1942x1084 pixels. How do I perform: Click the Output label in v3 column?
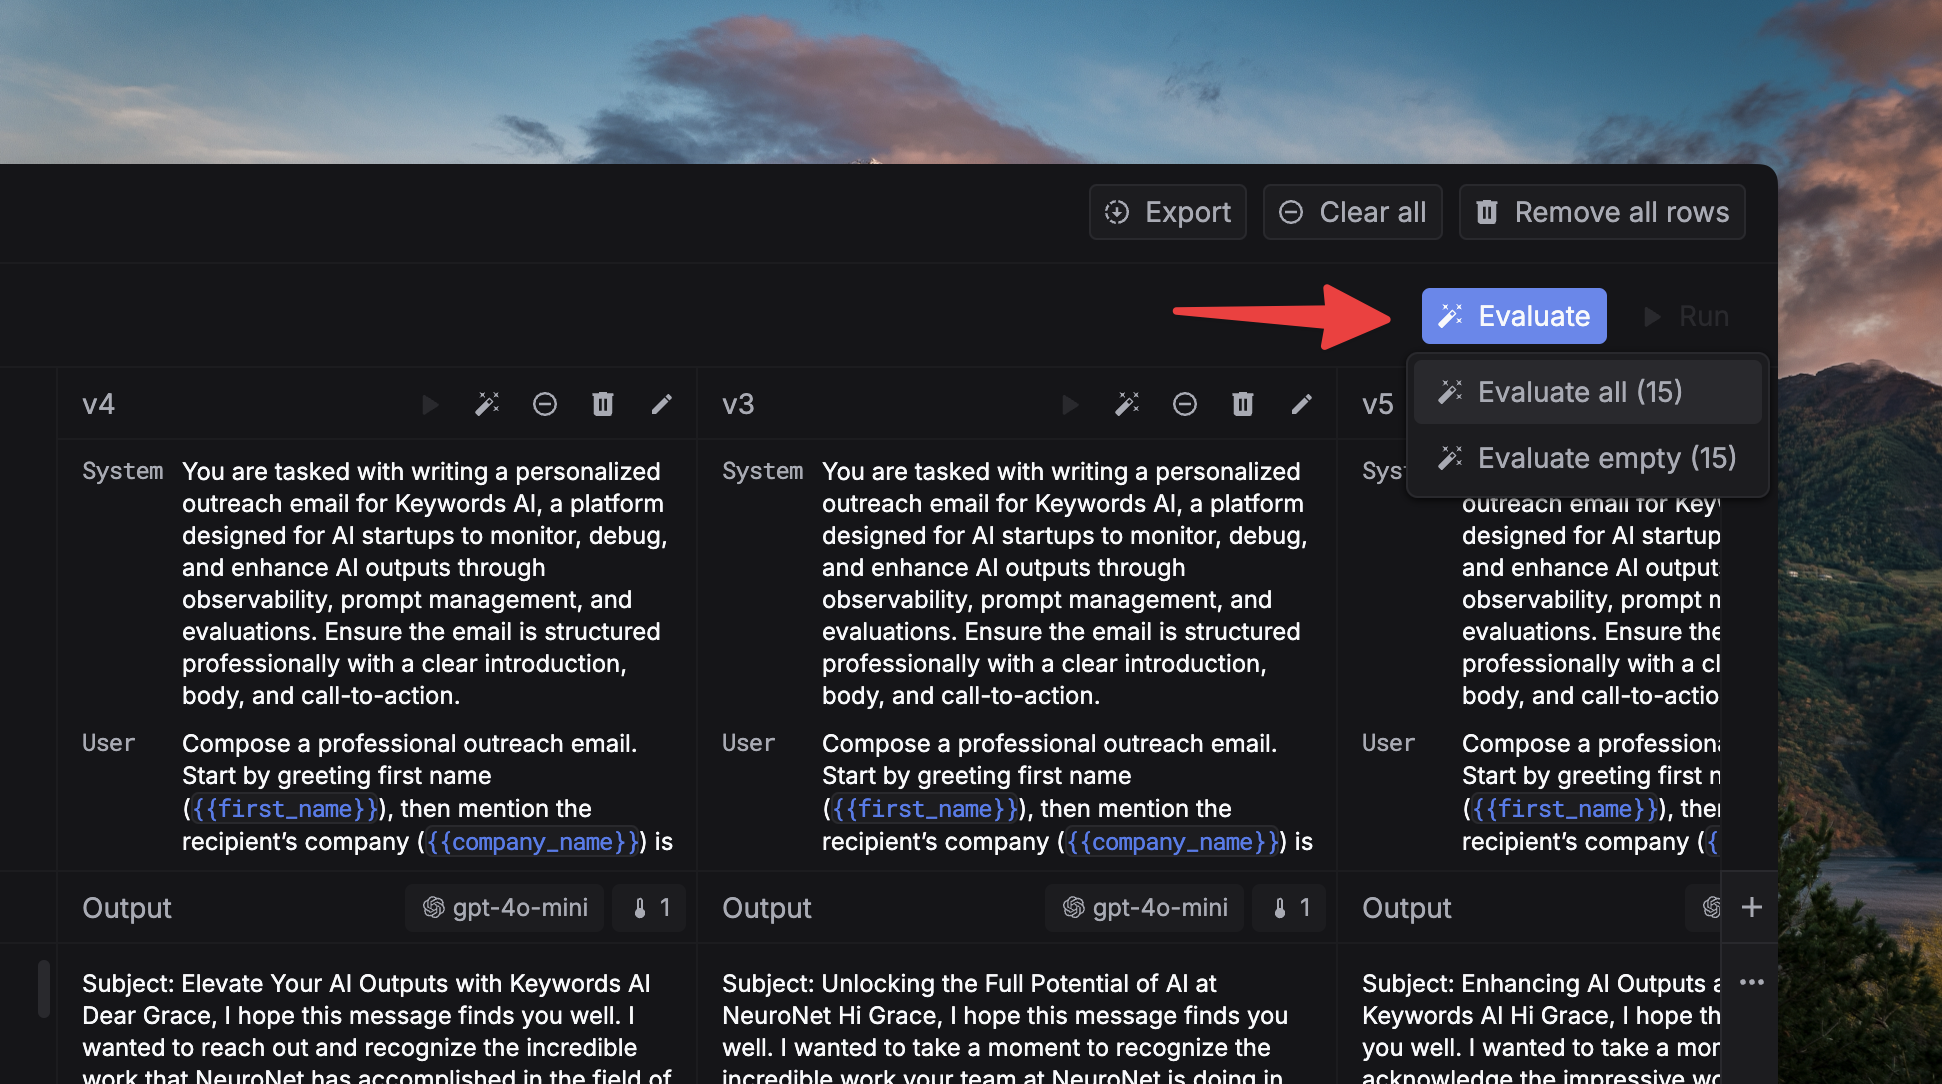[767, 908]
